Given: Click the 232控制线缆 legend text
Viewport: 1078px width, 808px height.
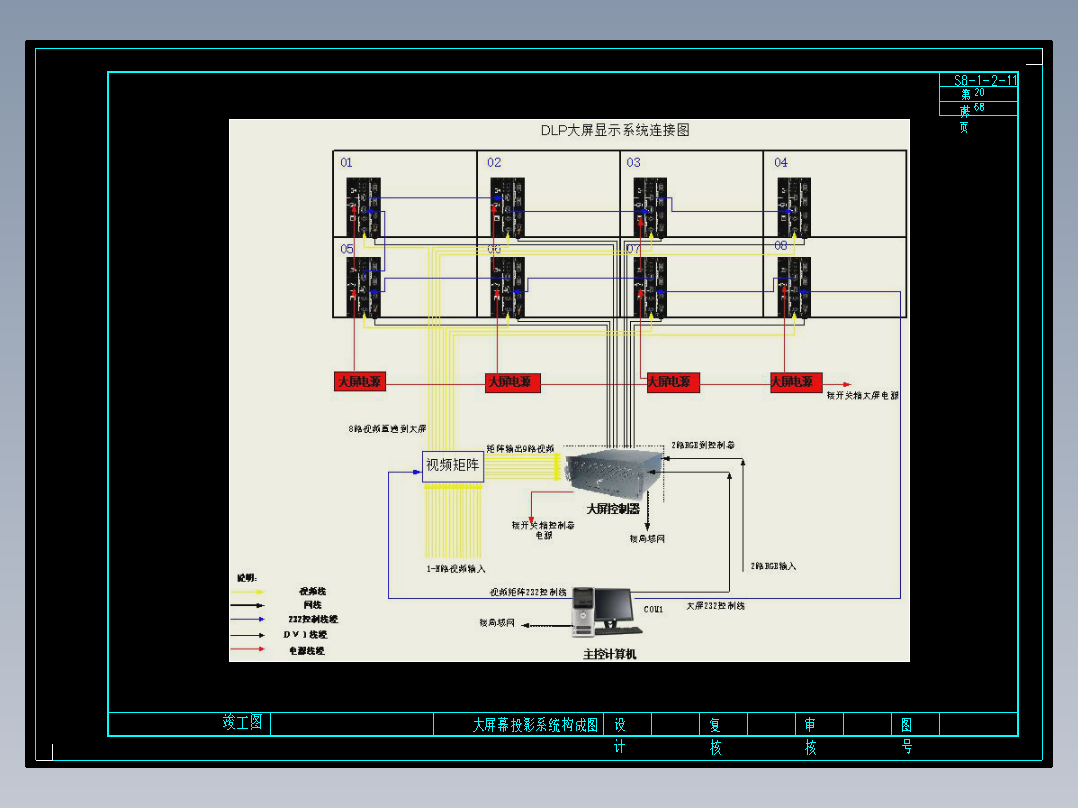Looking at the screenshot, I should (x=313, y=620).
